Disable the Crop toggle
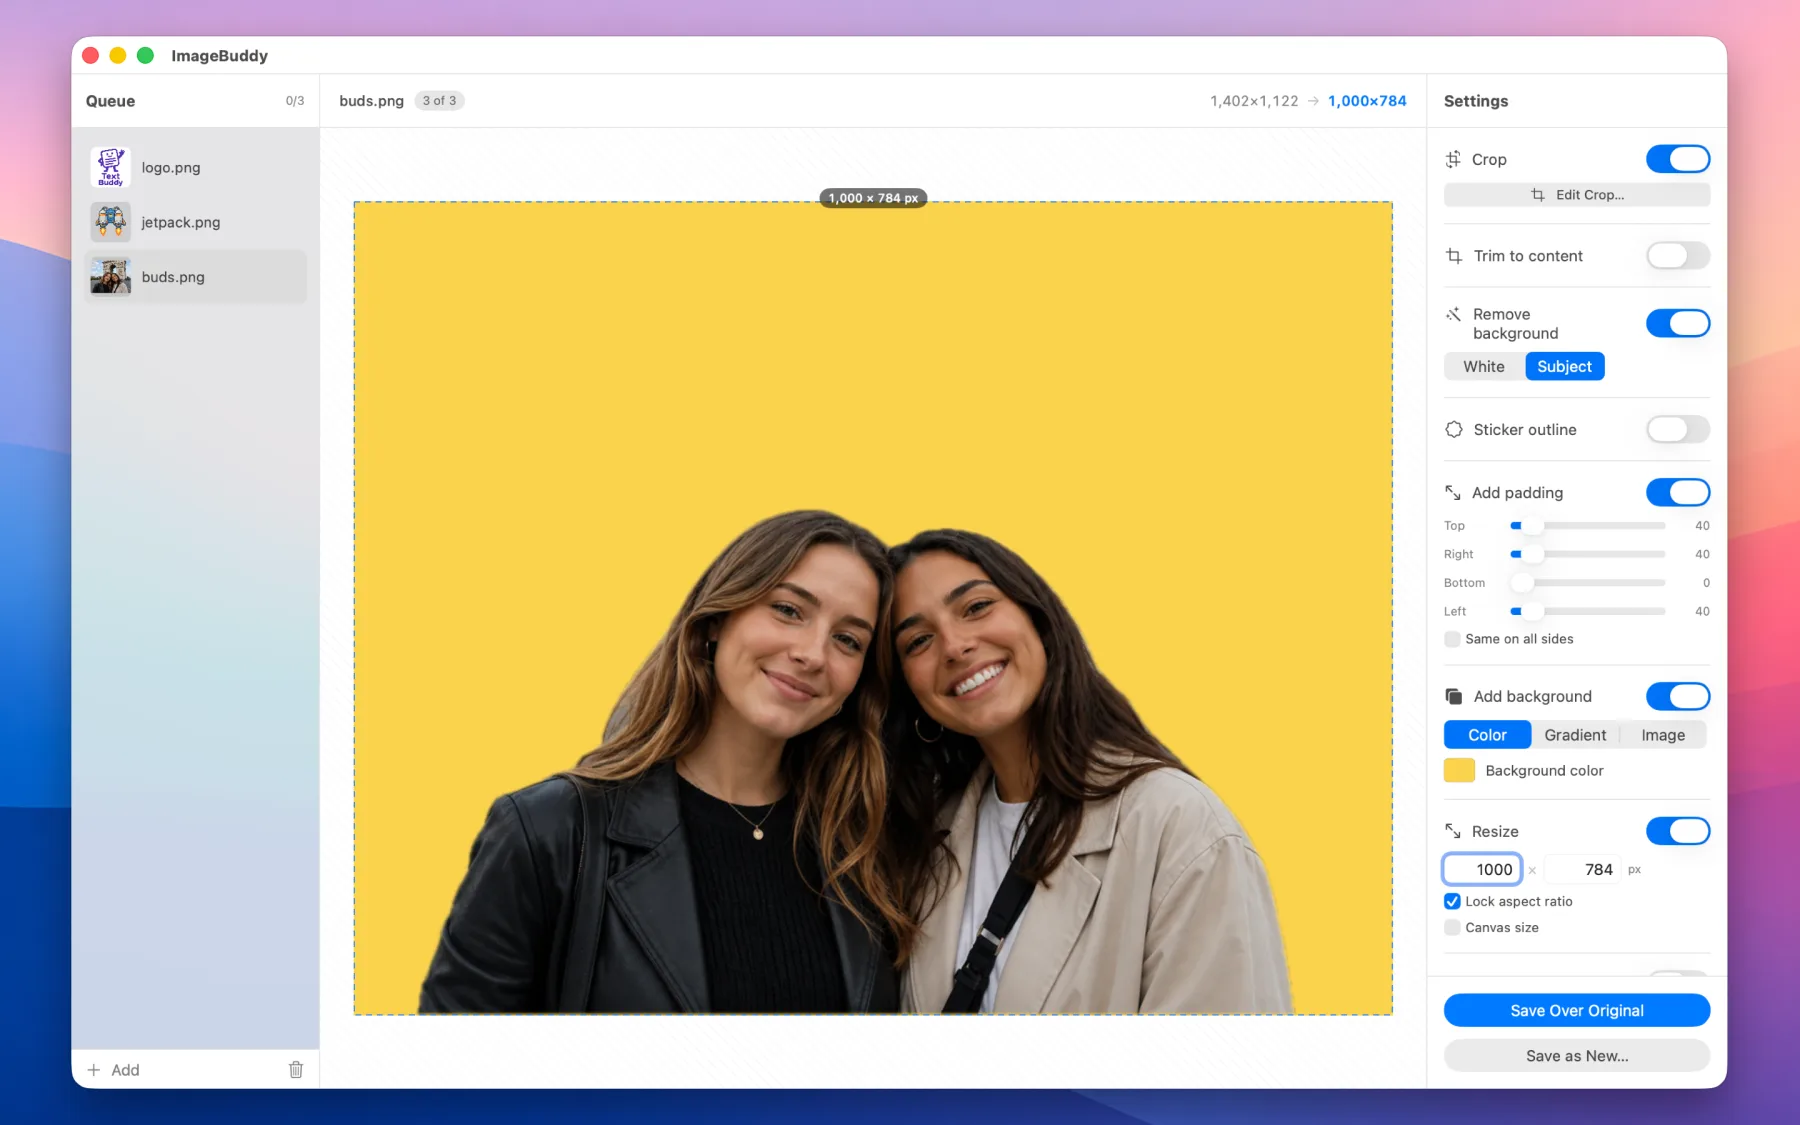1800x1125 pixels. 1677,159
